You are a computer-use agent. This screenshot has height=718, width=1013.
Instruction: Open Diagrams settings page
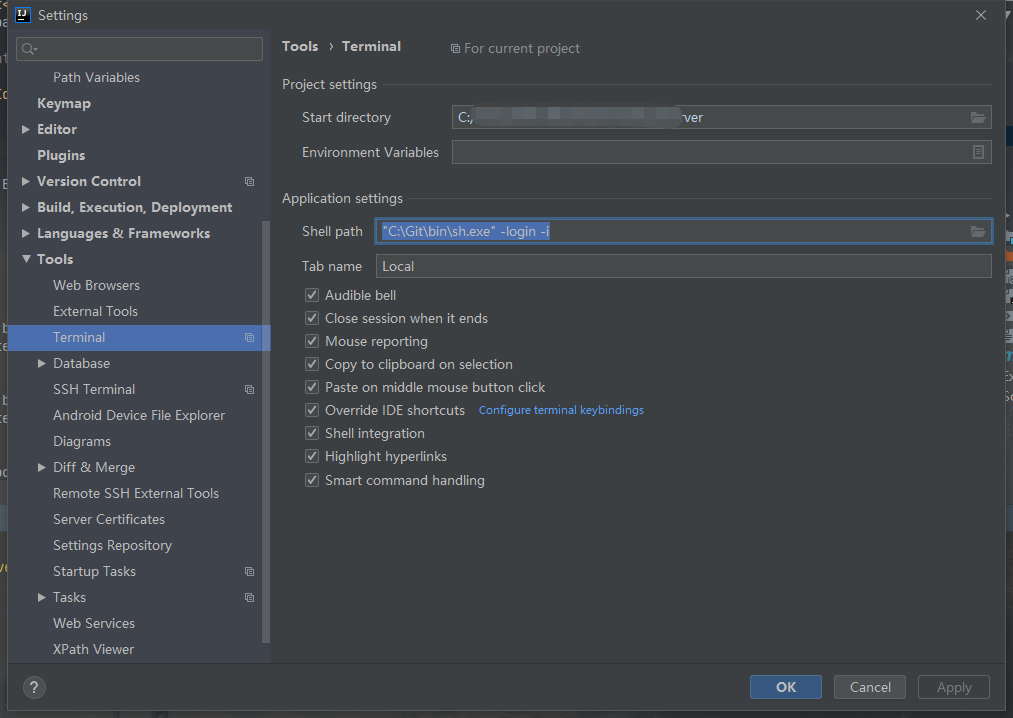click(x=82, y=441)
